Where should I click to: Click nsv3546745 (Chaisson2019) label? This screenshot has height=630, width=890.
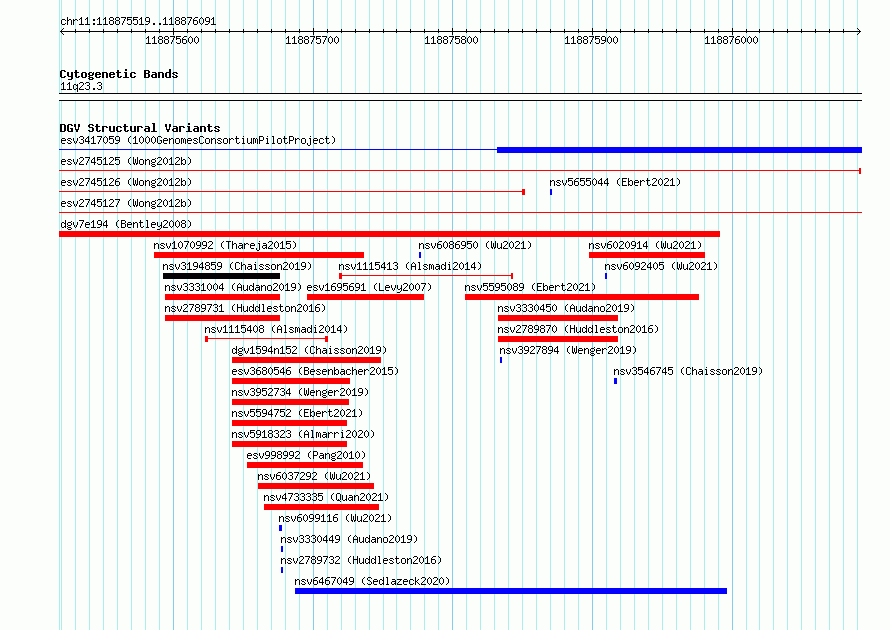pyautogui.click(x=688, y=371)
